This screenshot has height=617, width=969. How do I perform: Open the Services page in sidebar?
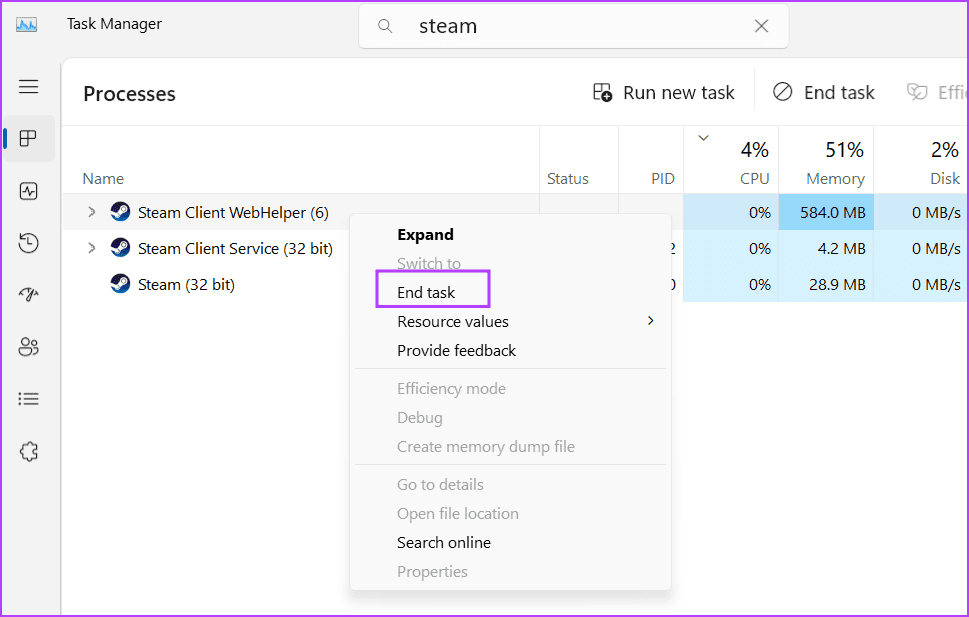[x=28, y=451]
